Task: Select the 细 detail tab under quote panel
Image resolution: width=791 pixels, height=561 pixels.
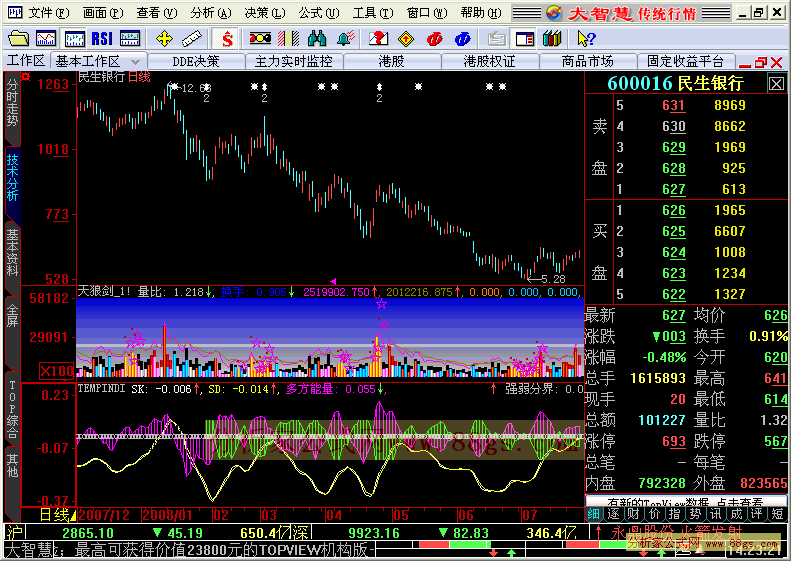Action: (593, 514)
